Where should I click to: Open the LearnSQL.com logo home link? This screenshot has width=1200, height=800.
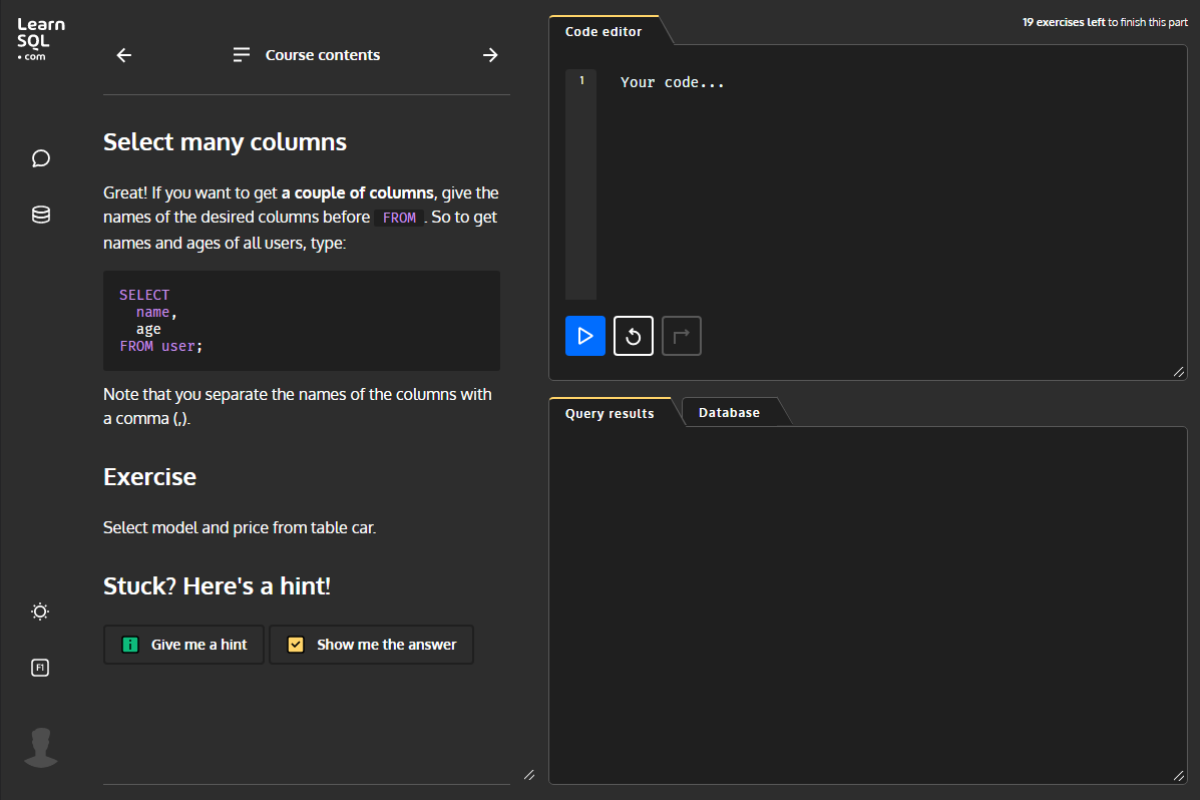point(41,40)
